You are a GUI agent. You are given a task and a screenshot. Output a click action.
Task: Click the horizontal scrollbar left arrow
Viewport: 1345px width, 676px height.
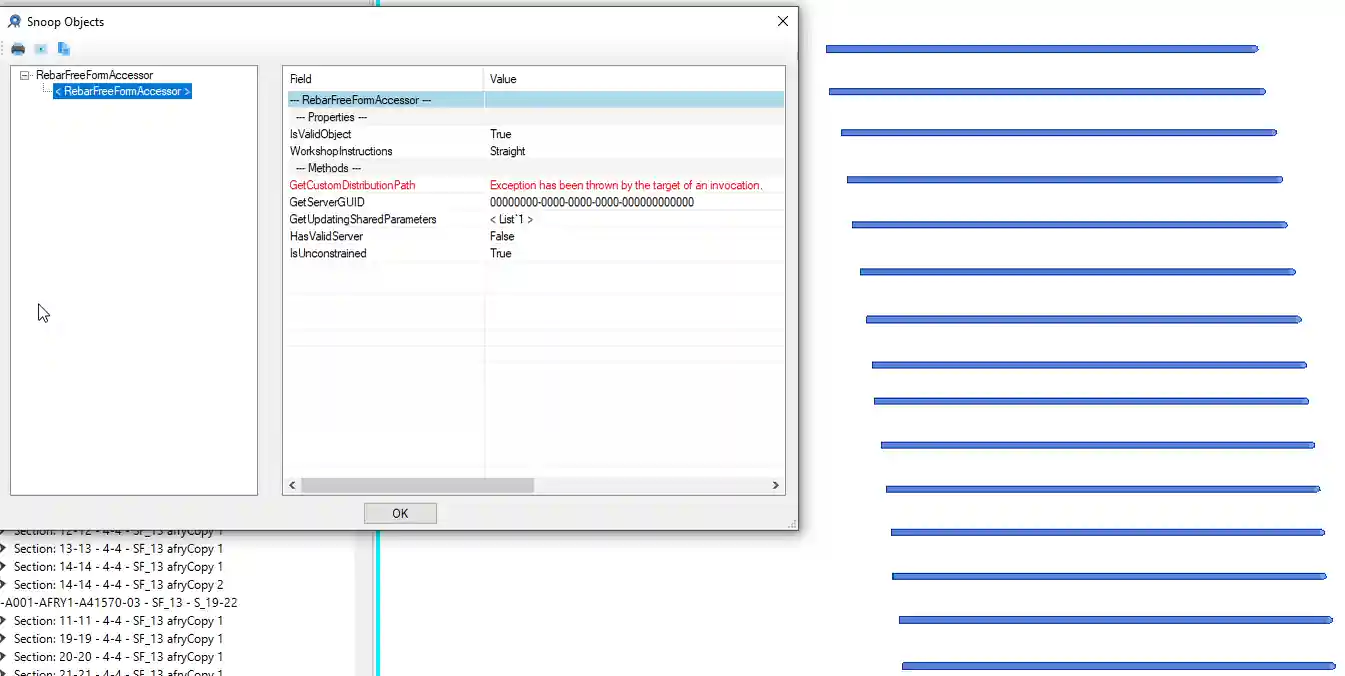pos(293,485)
